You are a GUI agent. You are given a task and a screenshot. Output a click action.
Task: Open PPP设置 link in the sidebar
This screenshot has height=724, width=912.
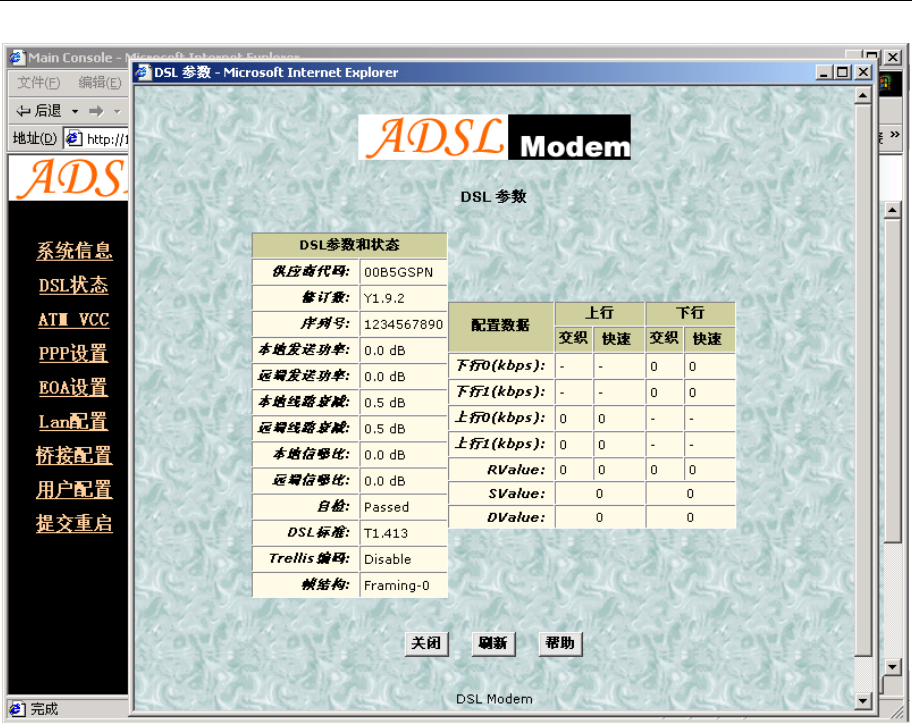(73, 353)
